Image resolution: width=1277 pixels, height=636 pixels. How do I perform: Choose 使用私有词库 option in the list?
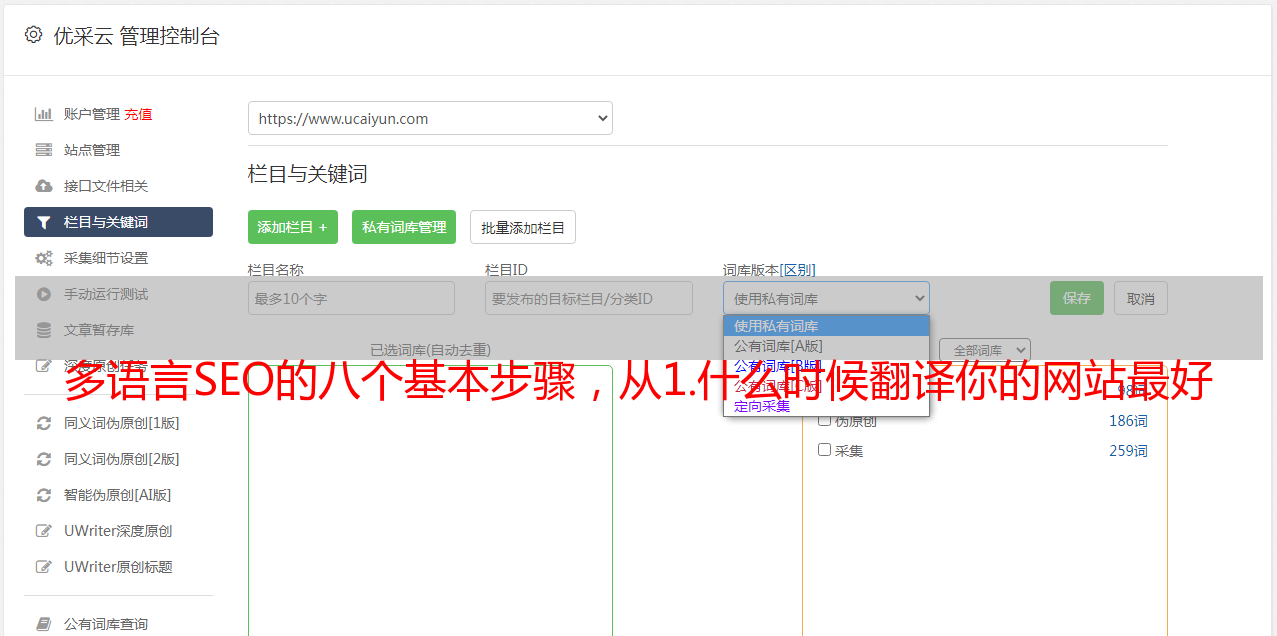826,326
